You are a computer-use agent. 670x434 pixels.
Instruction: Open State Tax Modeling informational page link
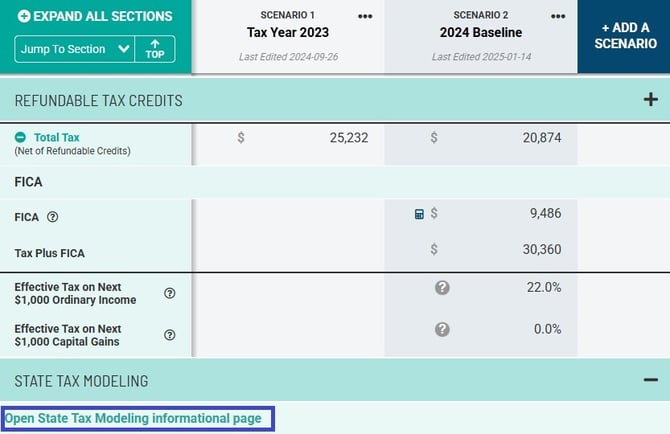[133, 418]
